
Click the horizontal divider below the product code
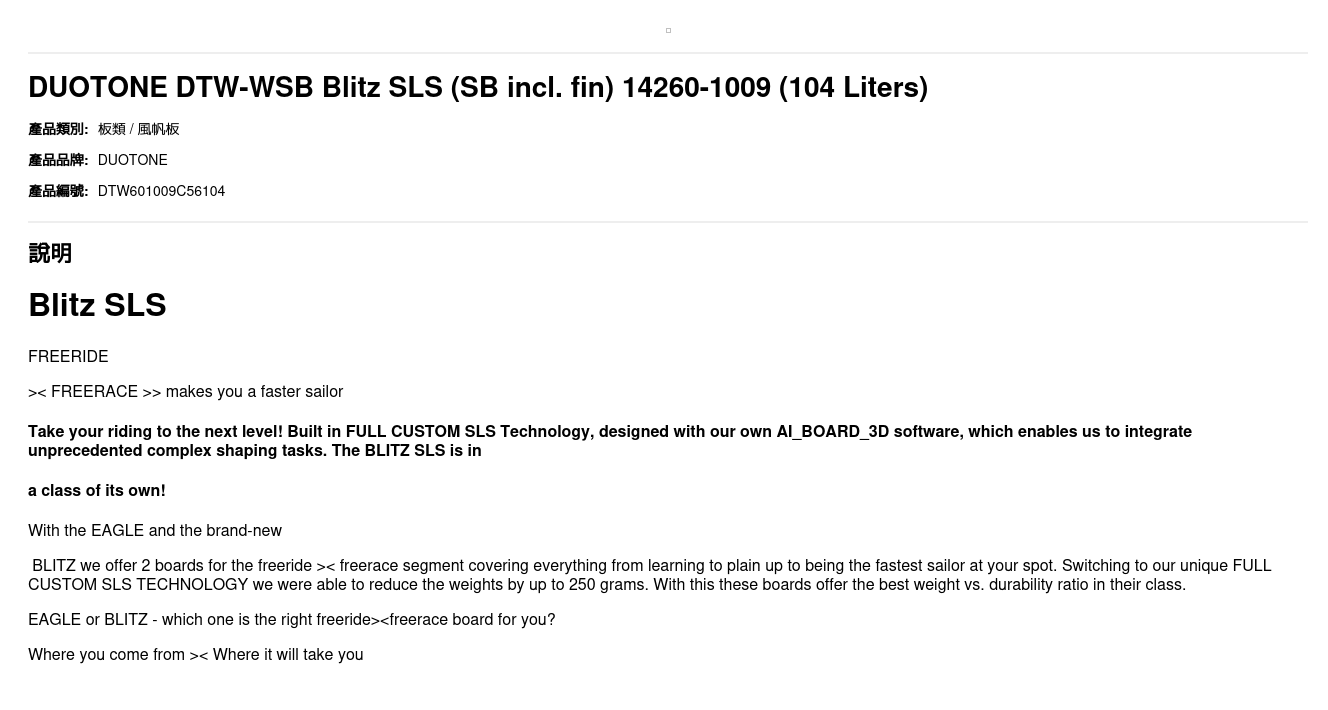pos(668,222)
